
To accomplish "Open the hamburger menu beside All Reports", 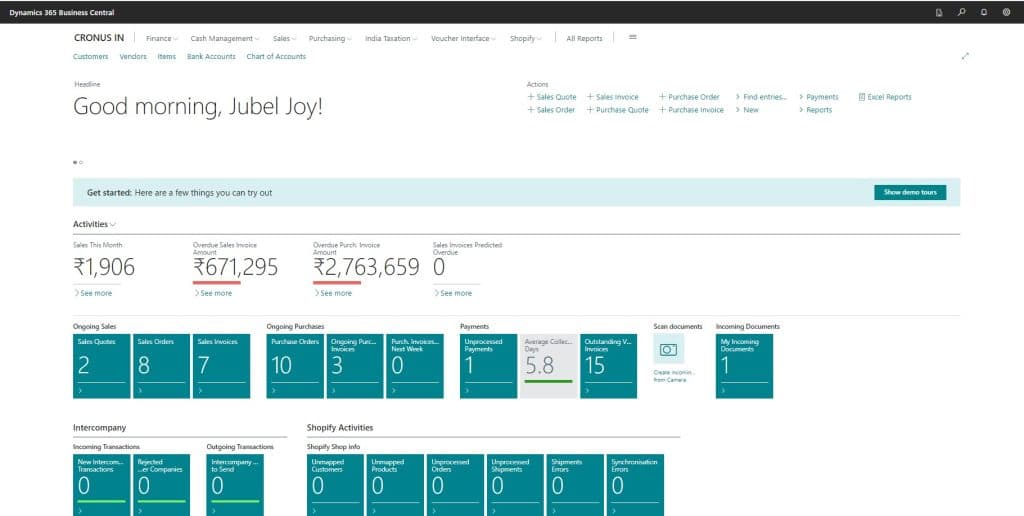I will [x=632, y=37].
